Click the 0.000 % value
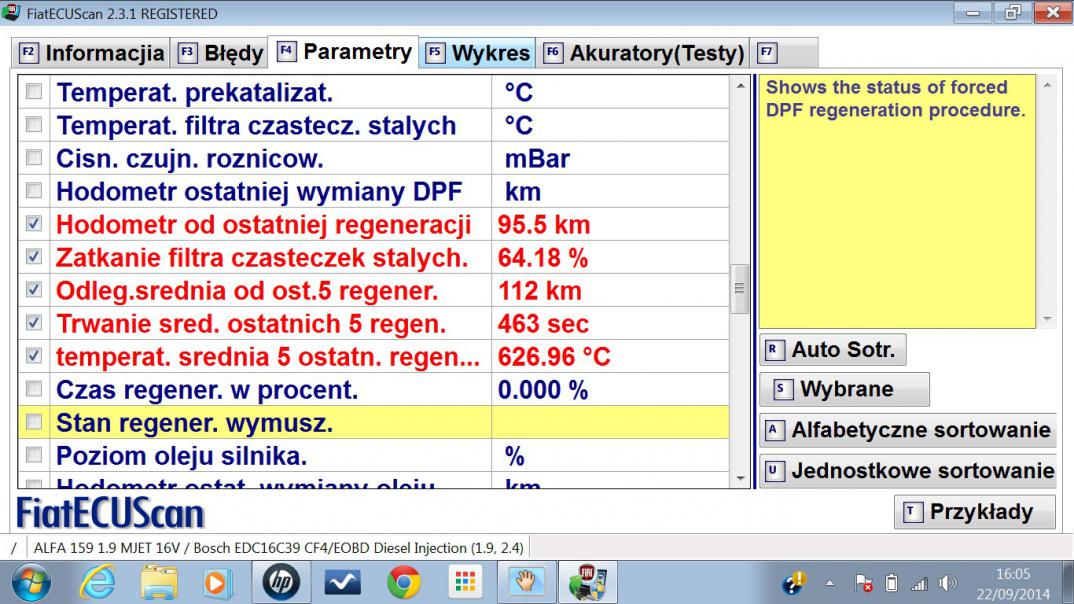The image size is (1074, 604). click(x=542, y=390)
